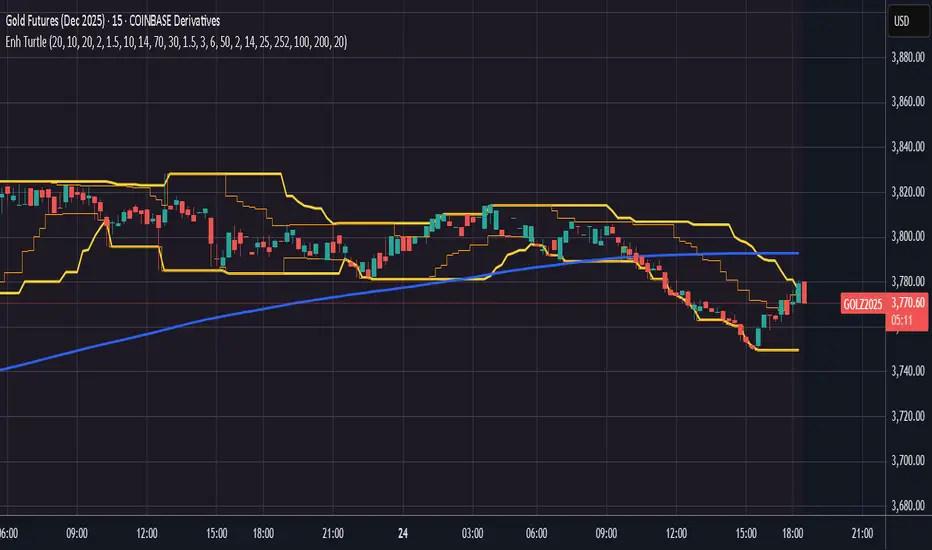Image resolution: width=932 pixels, height=550 pixels.
Task: Click the 3,880.00 price axis label
Action: (908, 57)
